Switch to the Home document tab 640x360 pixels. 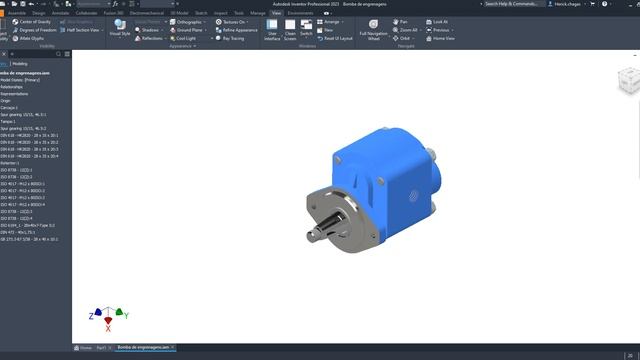coord(83,348)
